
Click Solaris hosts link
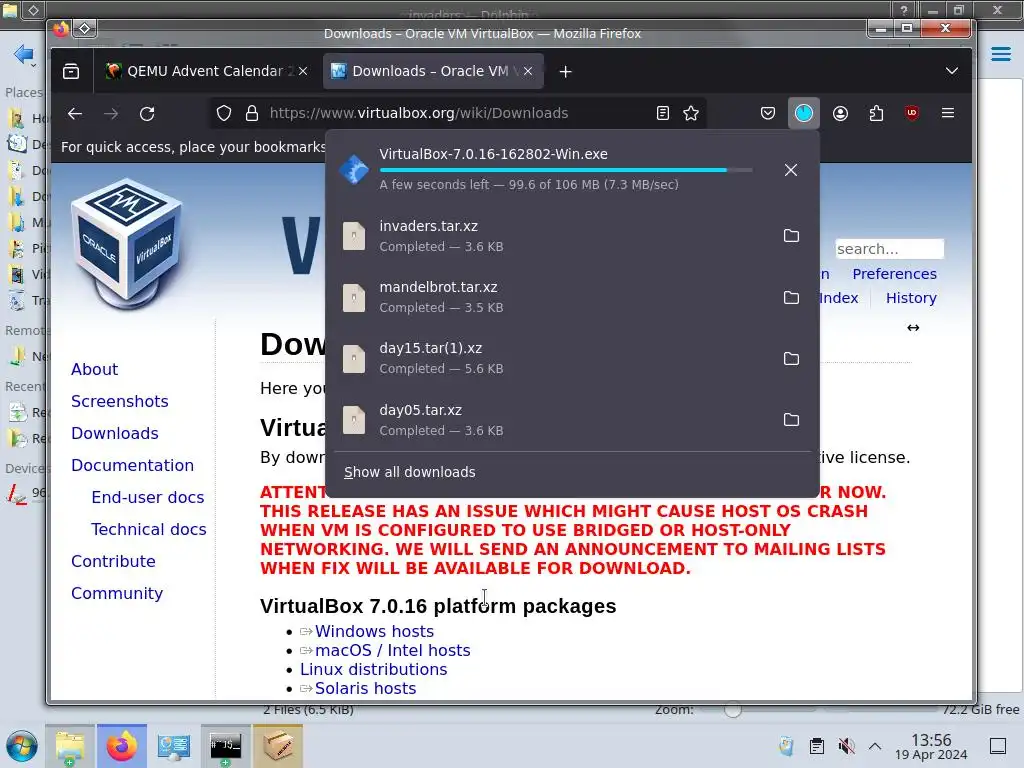[365, 688]
